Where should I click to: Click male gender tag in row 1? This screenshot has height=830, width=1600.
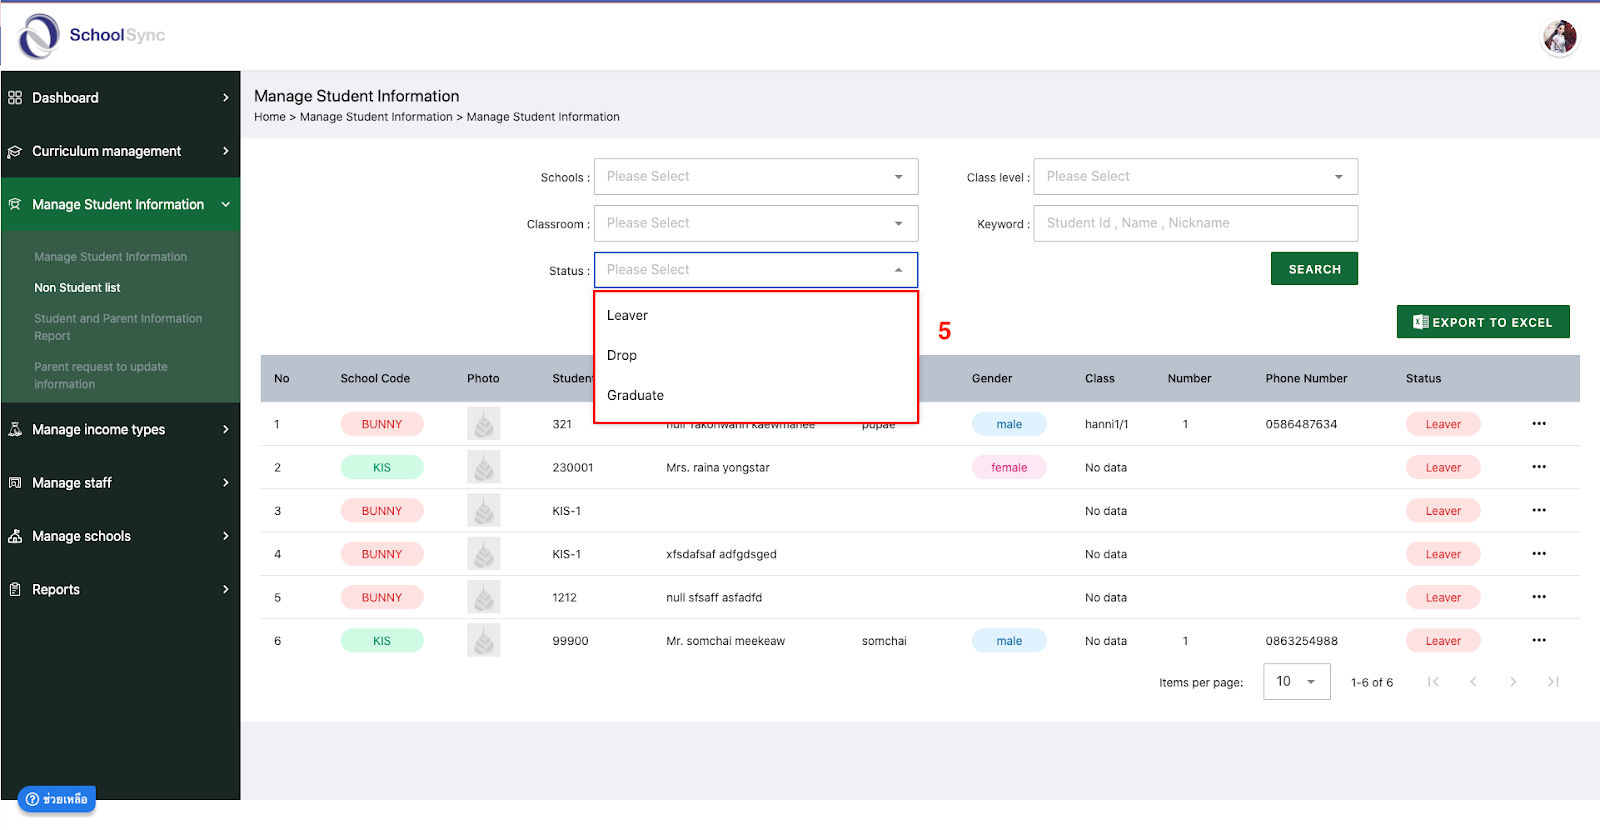1009,424
